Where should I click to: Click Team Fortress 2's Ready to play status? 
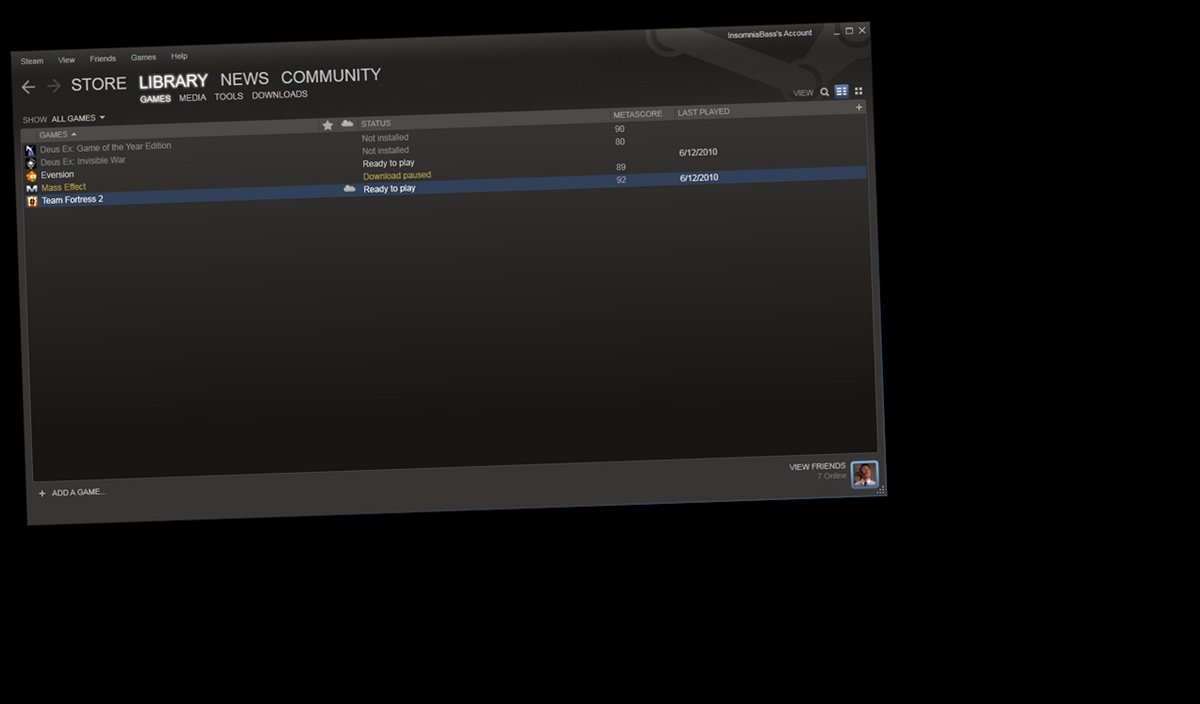click(389, 189)
